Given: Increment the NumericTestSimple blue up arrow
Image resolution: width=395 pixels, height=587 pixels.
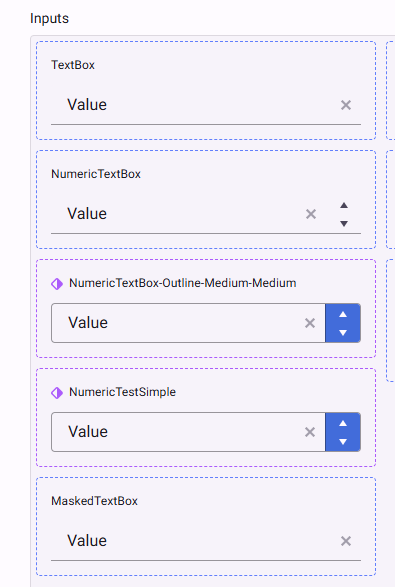Looking at the screenshot, I should [x=343, y=423].
